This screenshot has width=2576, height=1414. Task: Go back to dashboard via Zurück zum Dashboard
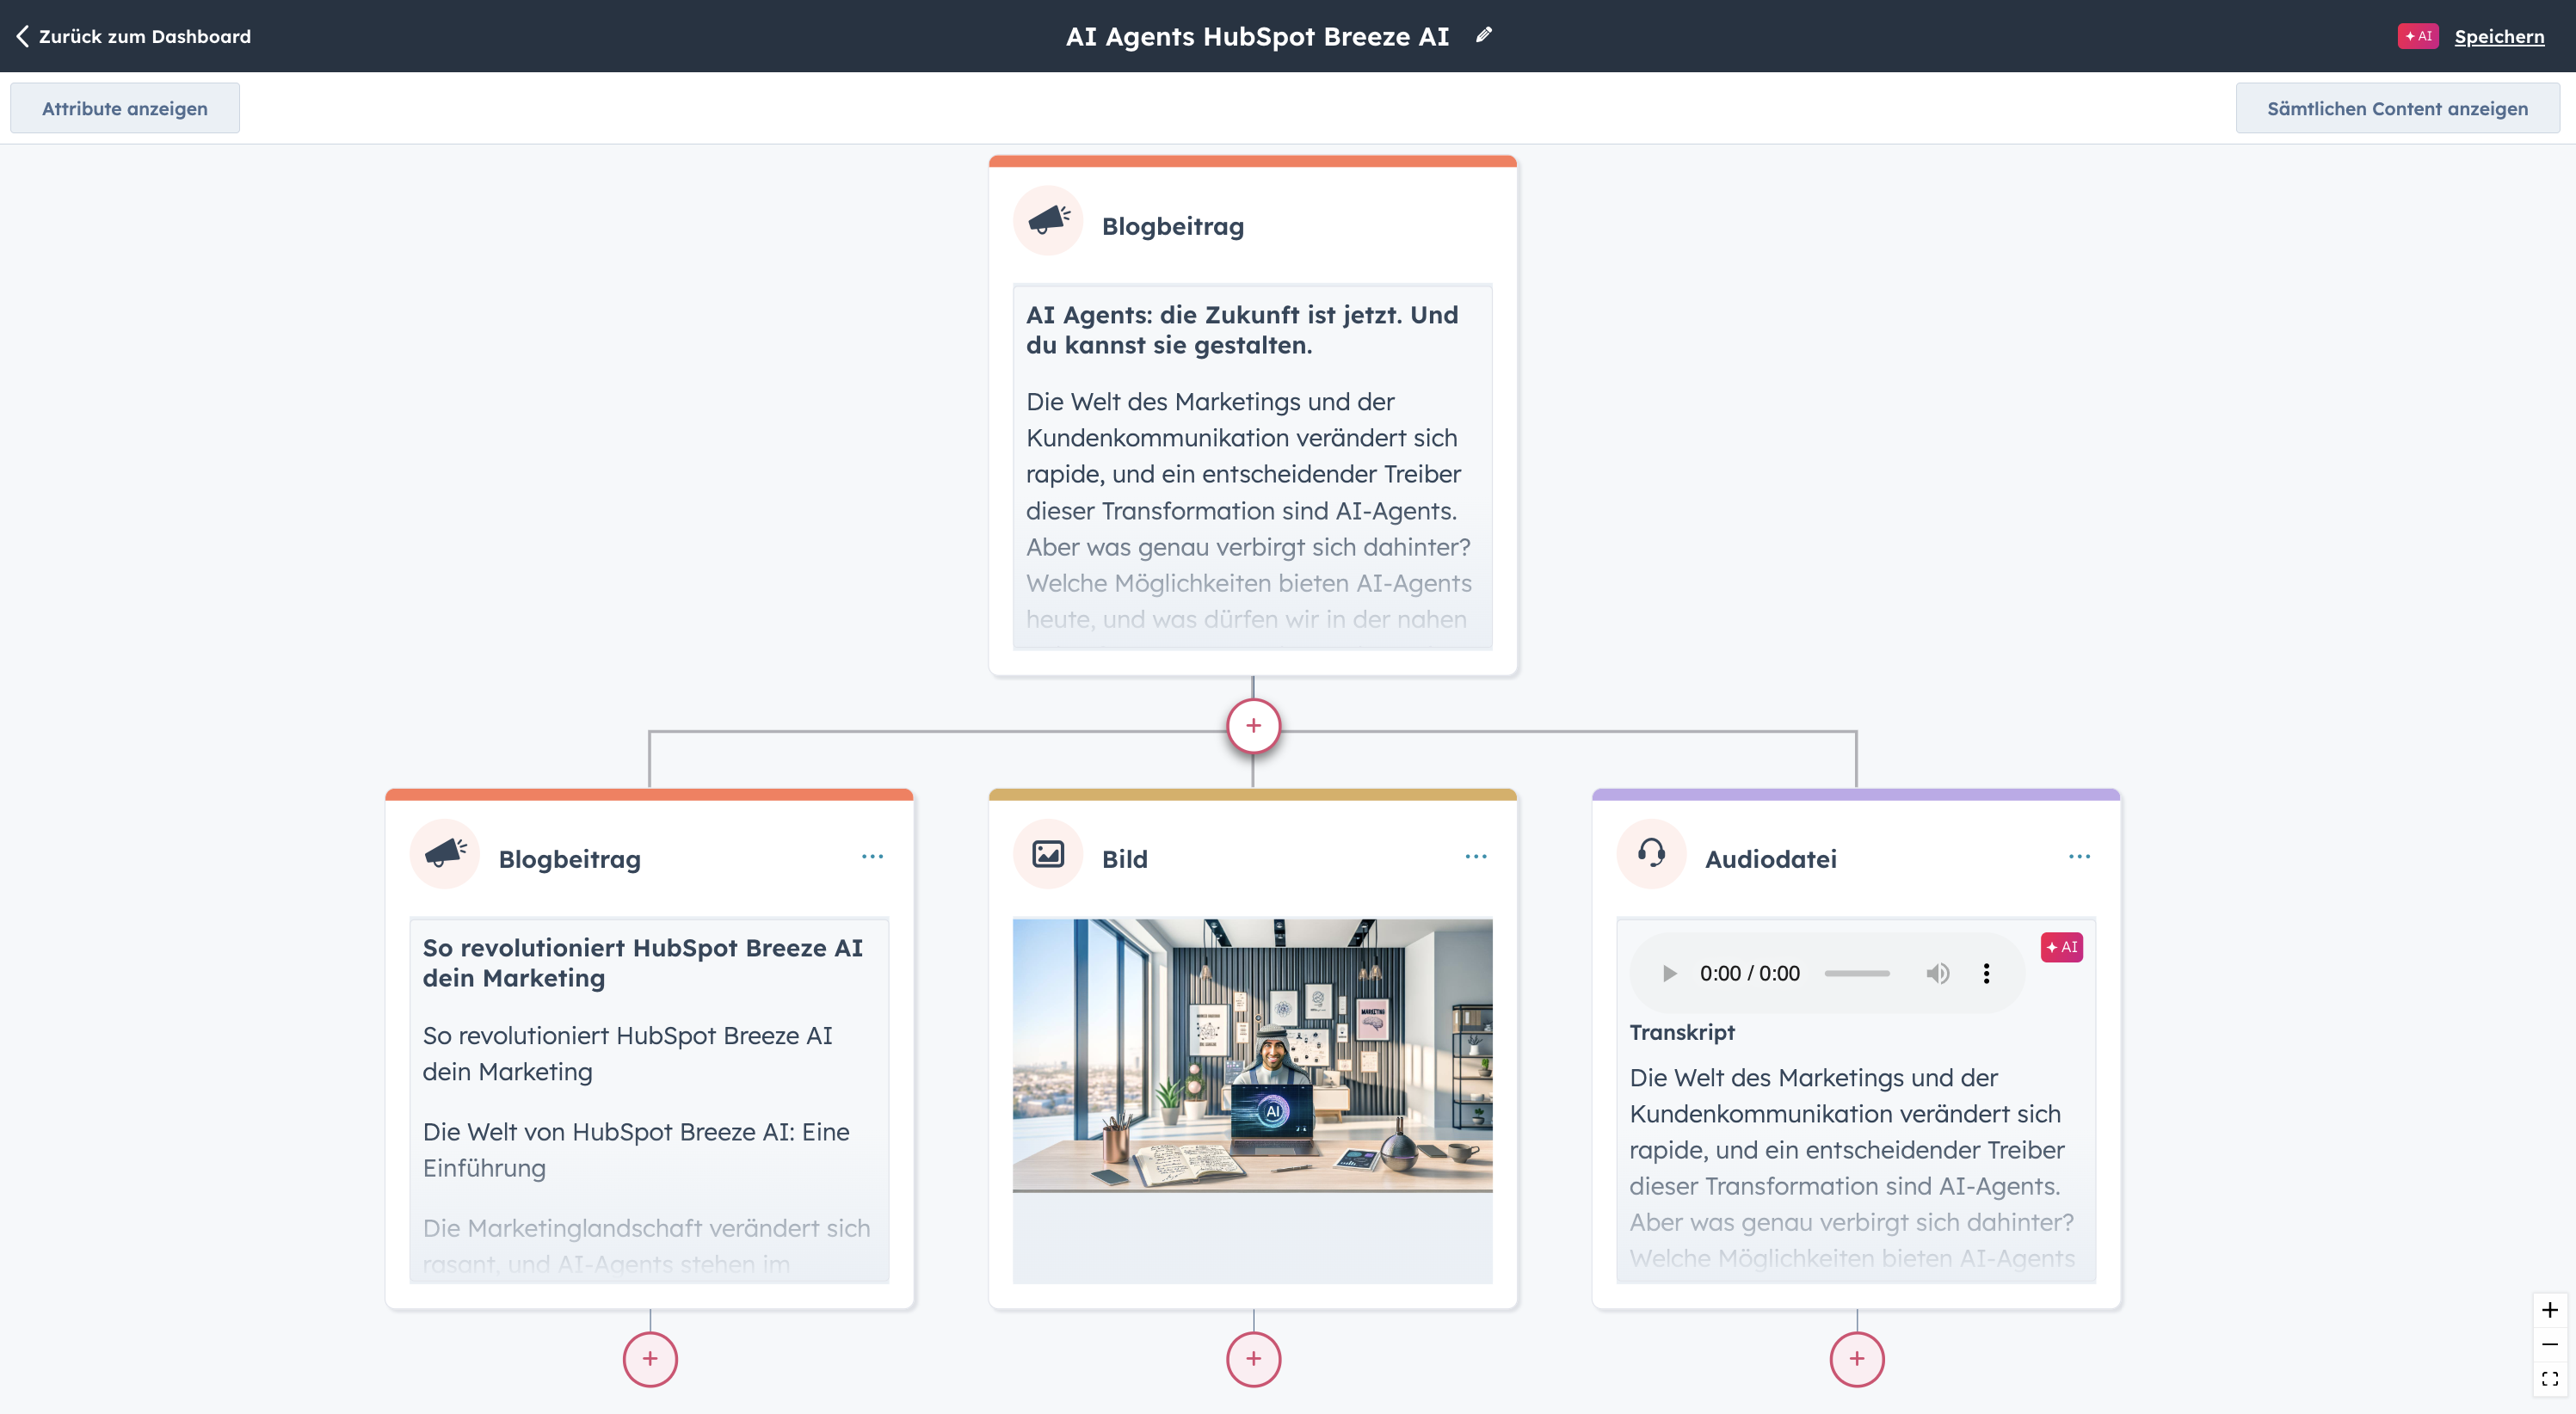tap(133, 37)
